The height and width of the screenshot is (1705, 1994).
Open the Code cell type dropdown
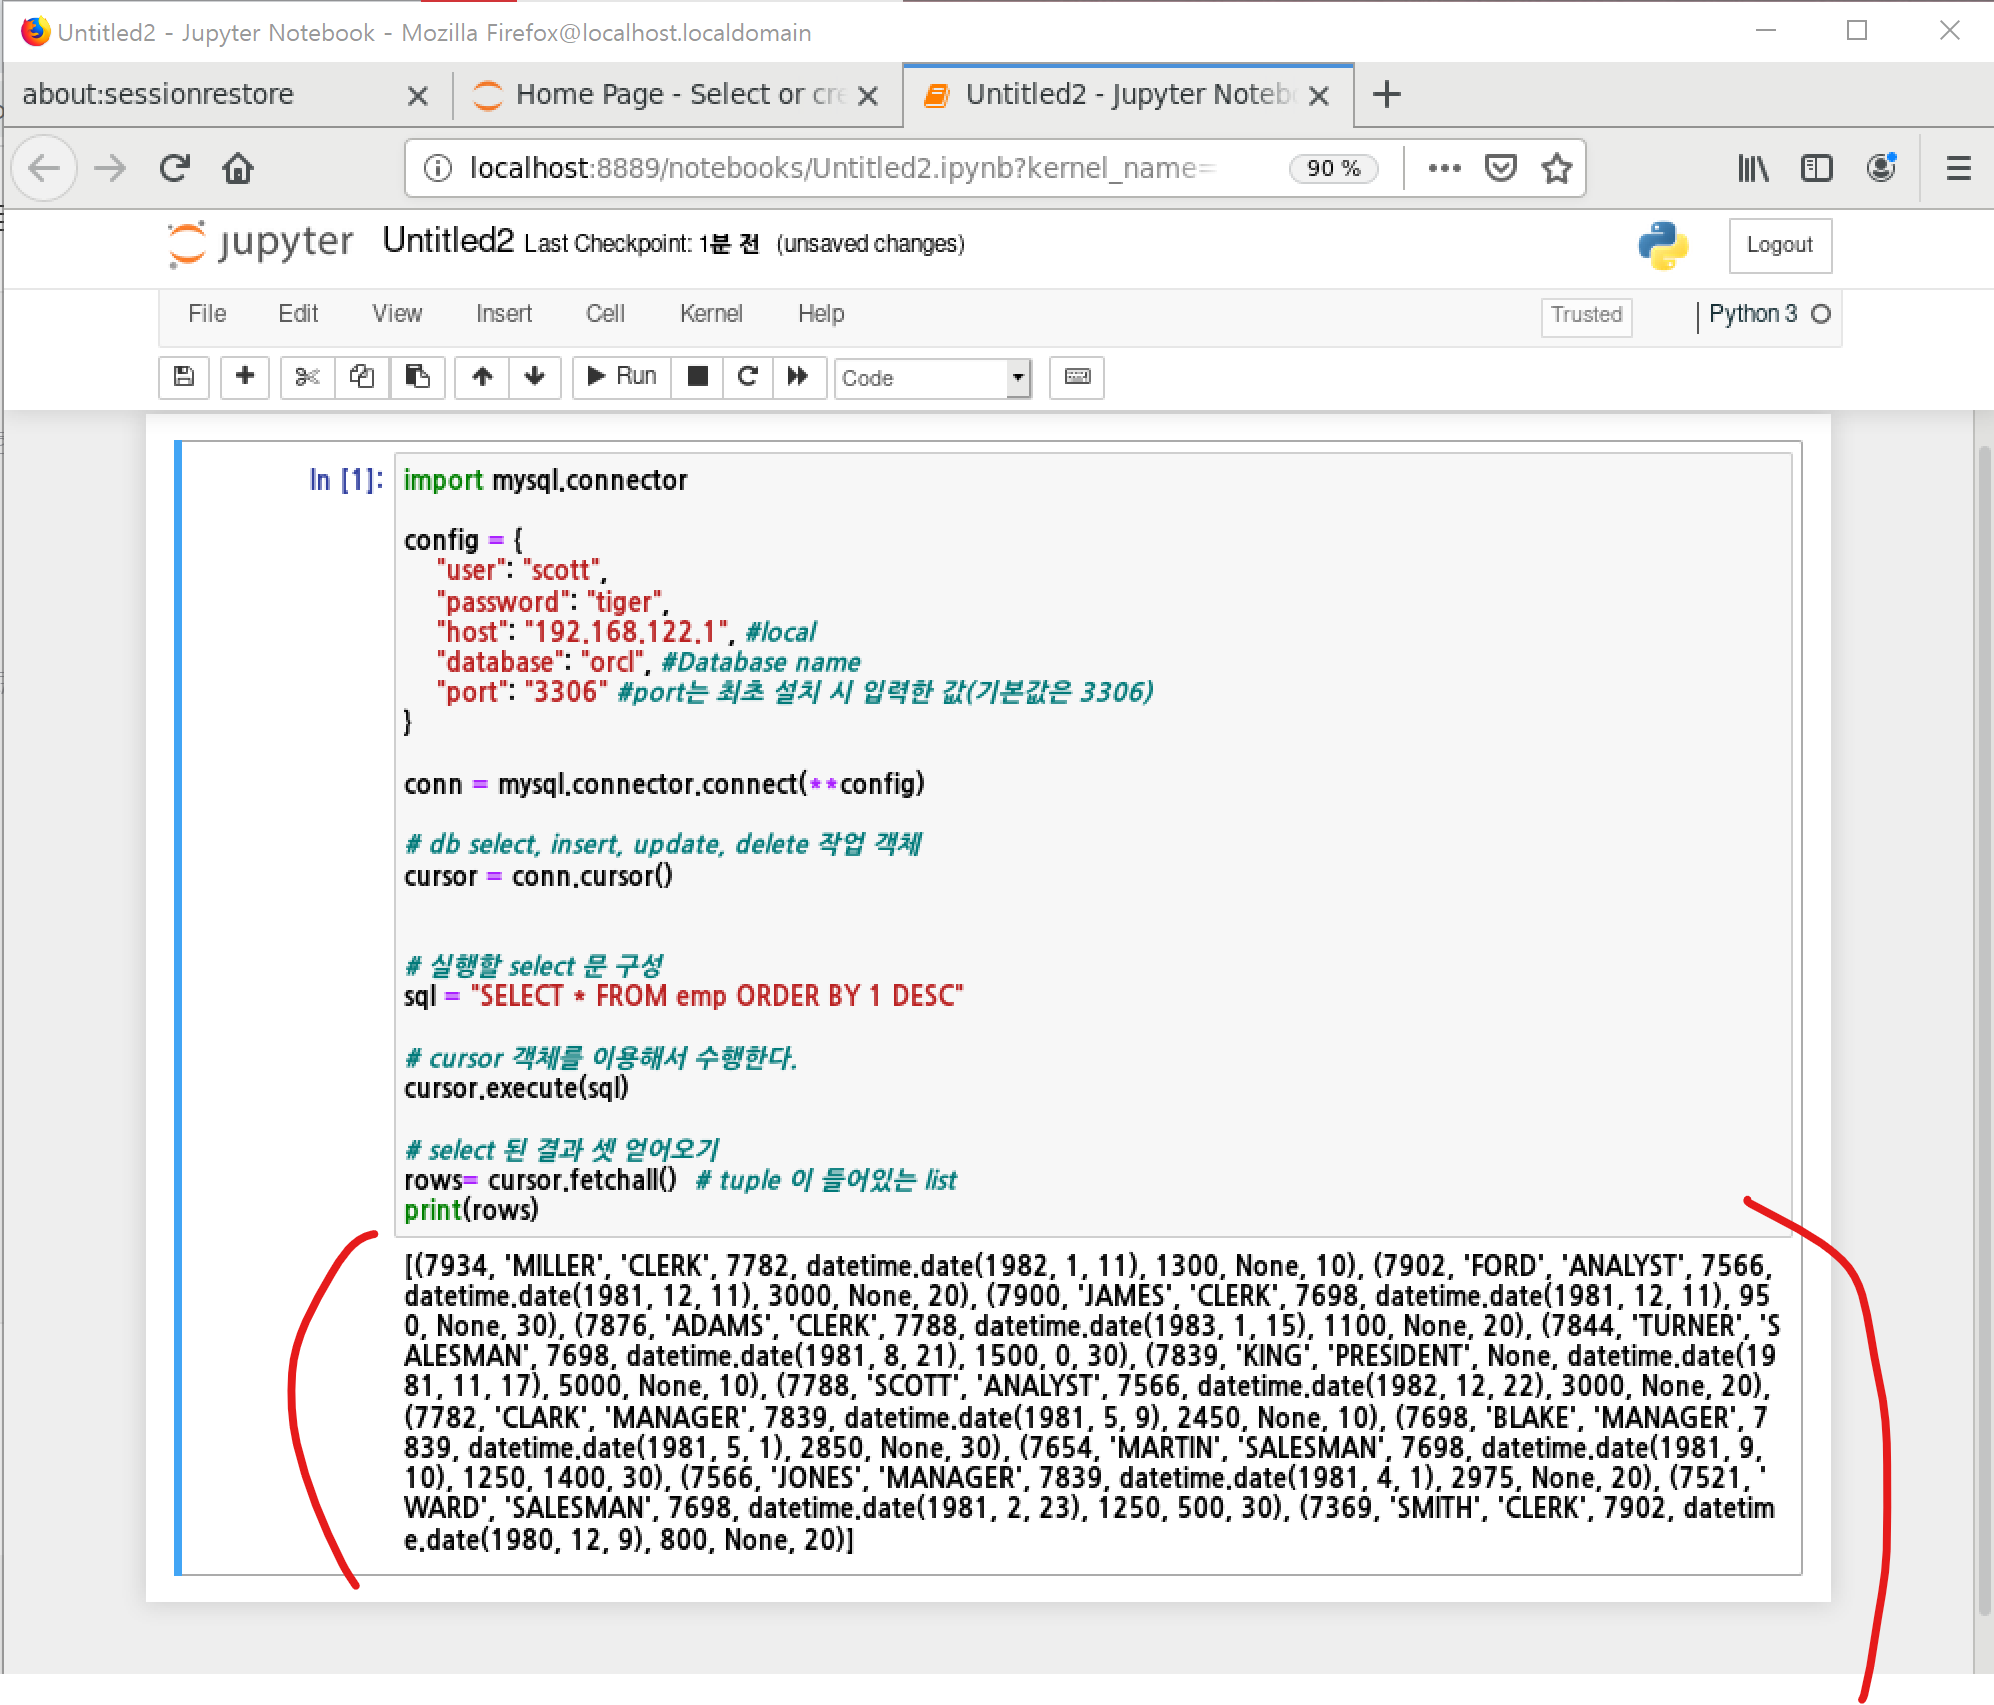pos(932,378)
